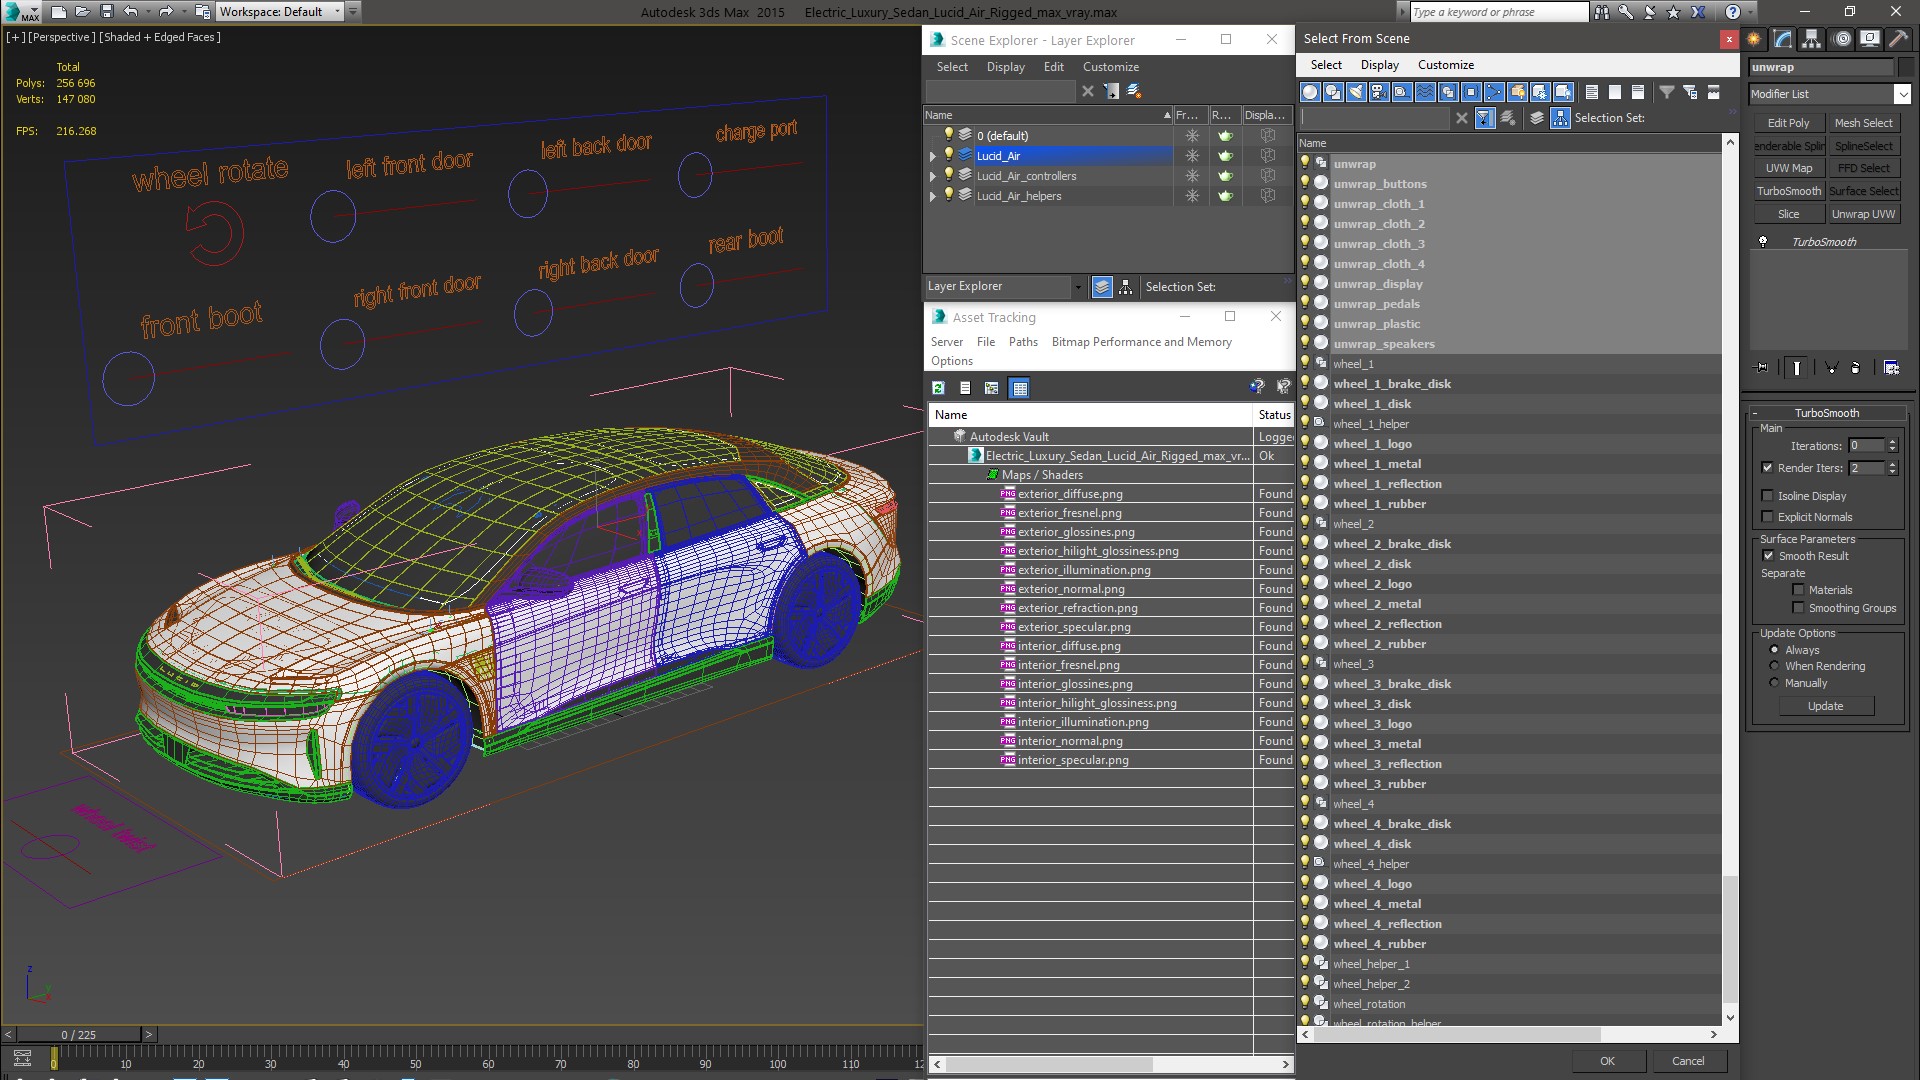
Task: Redo the last undone operation
Action: (166, 12)
